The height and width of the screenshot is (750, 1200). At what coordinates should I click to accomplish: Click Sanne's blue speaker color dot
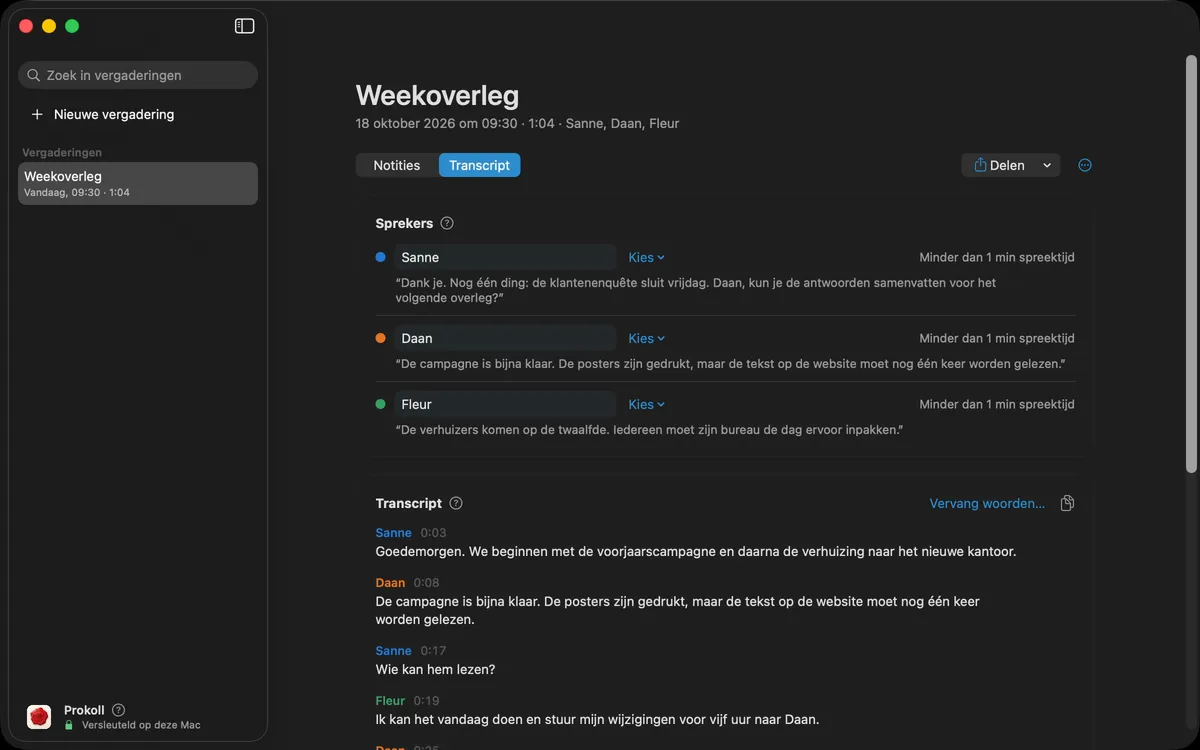point(380,257)
